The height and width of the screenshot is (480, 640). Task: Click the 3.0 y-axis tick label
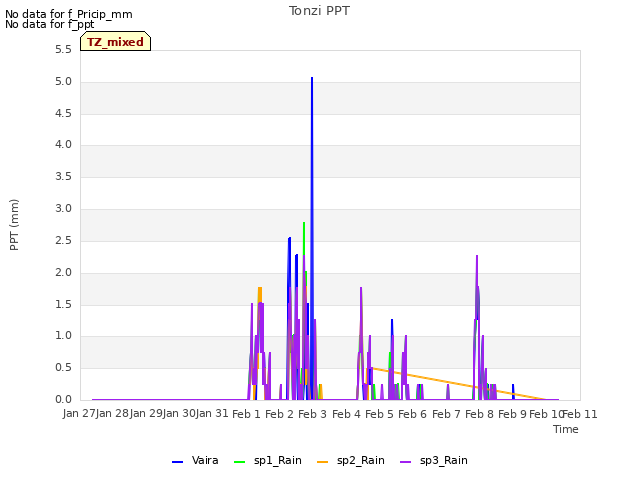coord(63,209)
